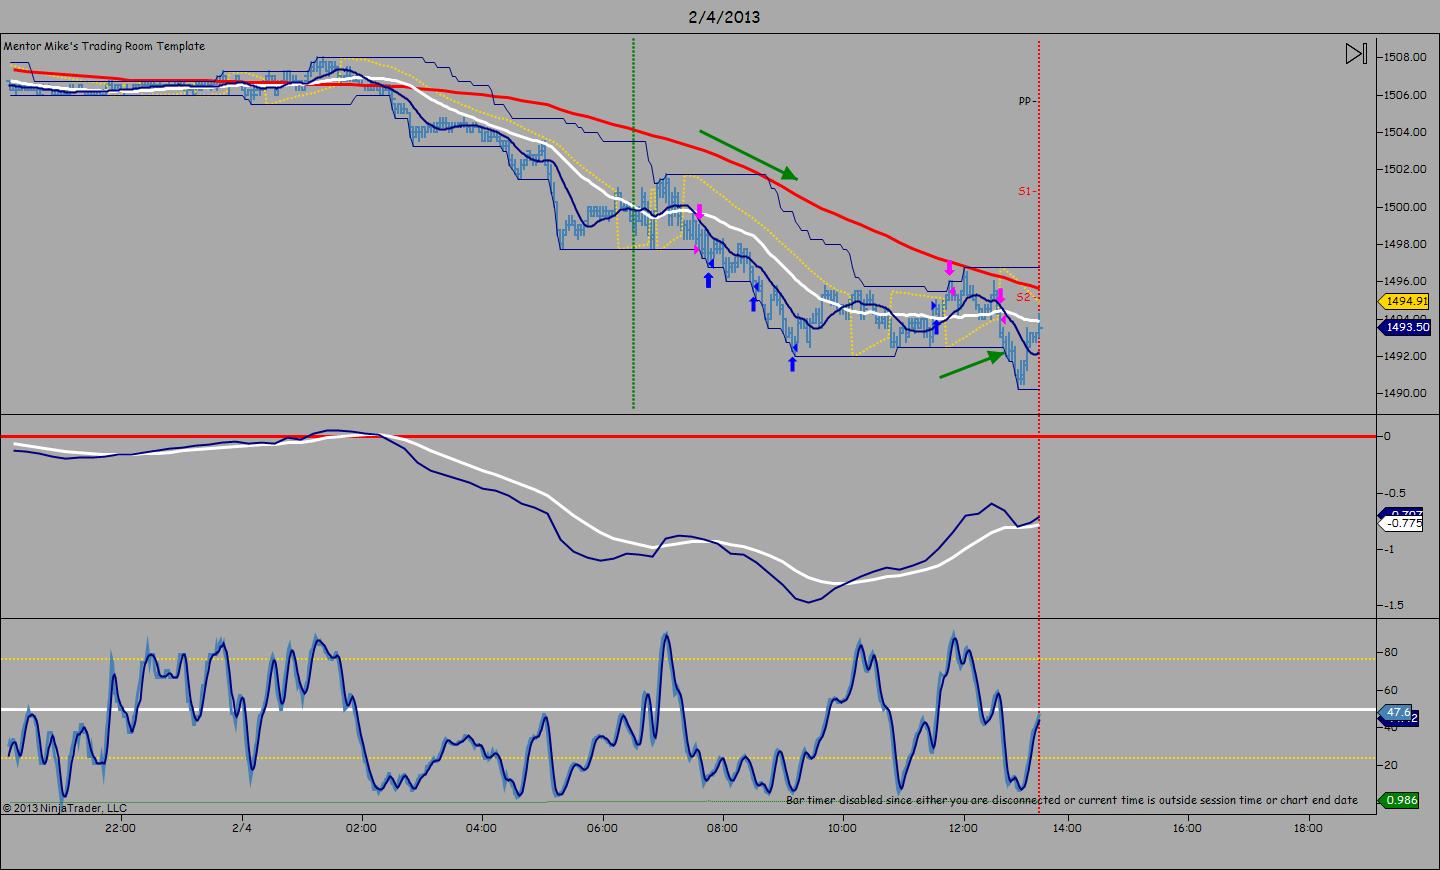Image resolution: width=1440 pixels, height=870 pixels.
Task: Select the S1 support level label
Action: [x=1025, y=191]
